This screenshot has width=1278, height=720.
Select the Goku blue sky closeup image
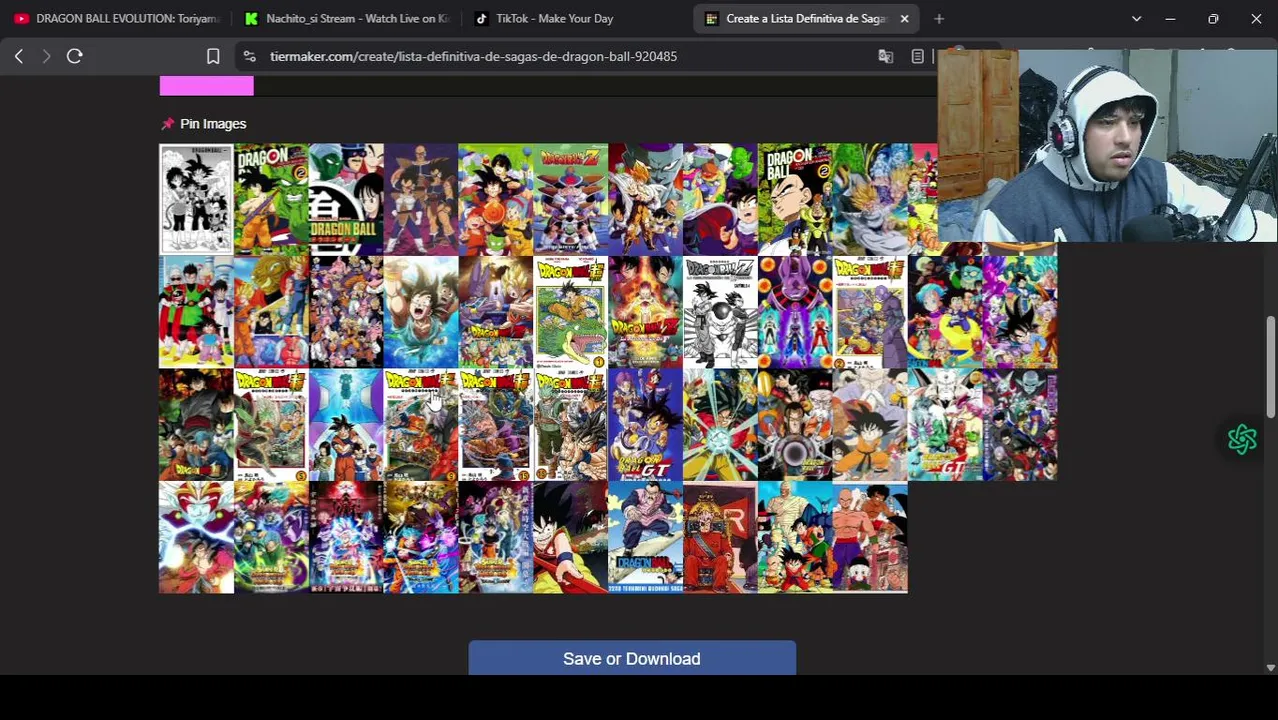(421, 312)
